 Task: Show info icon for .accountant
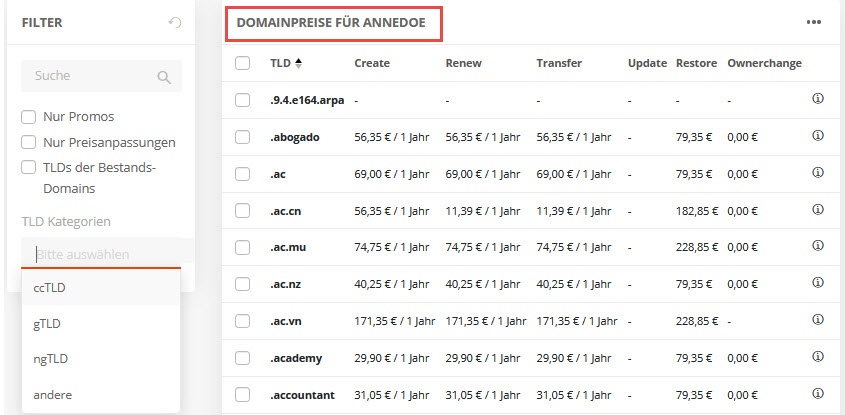pyautogui.click(x=818, y=393)
